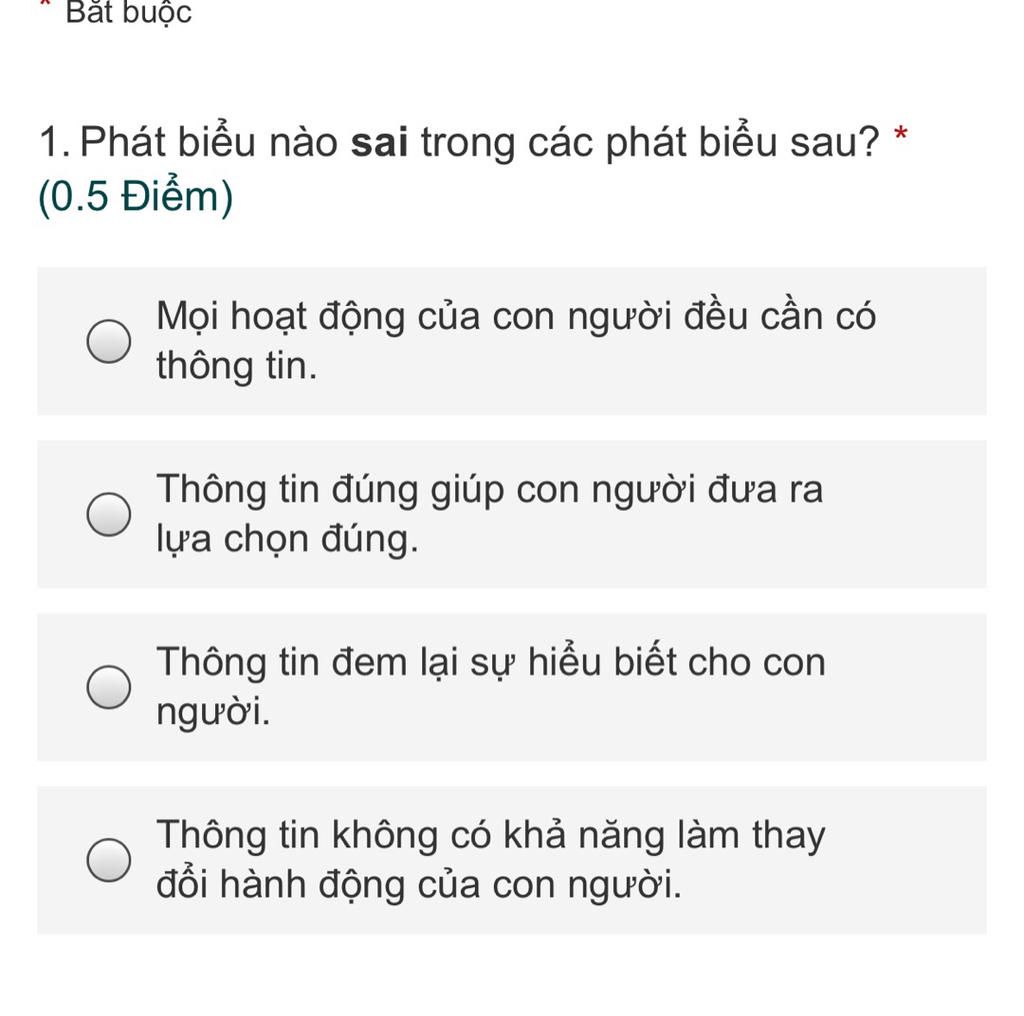Image resolution: width=1024 pixels, height=1016 pixels.
Task: Click the "(0.5 Điểm)" points label
Action: 136,197
